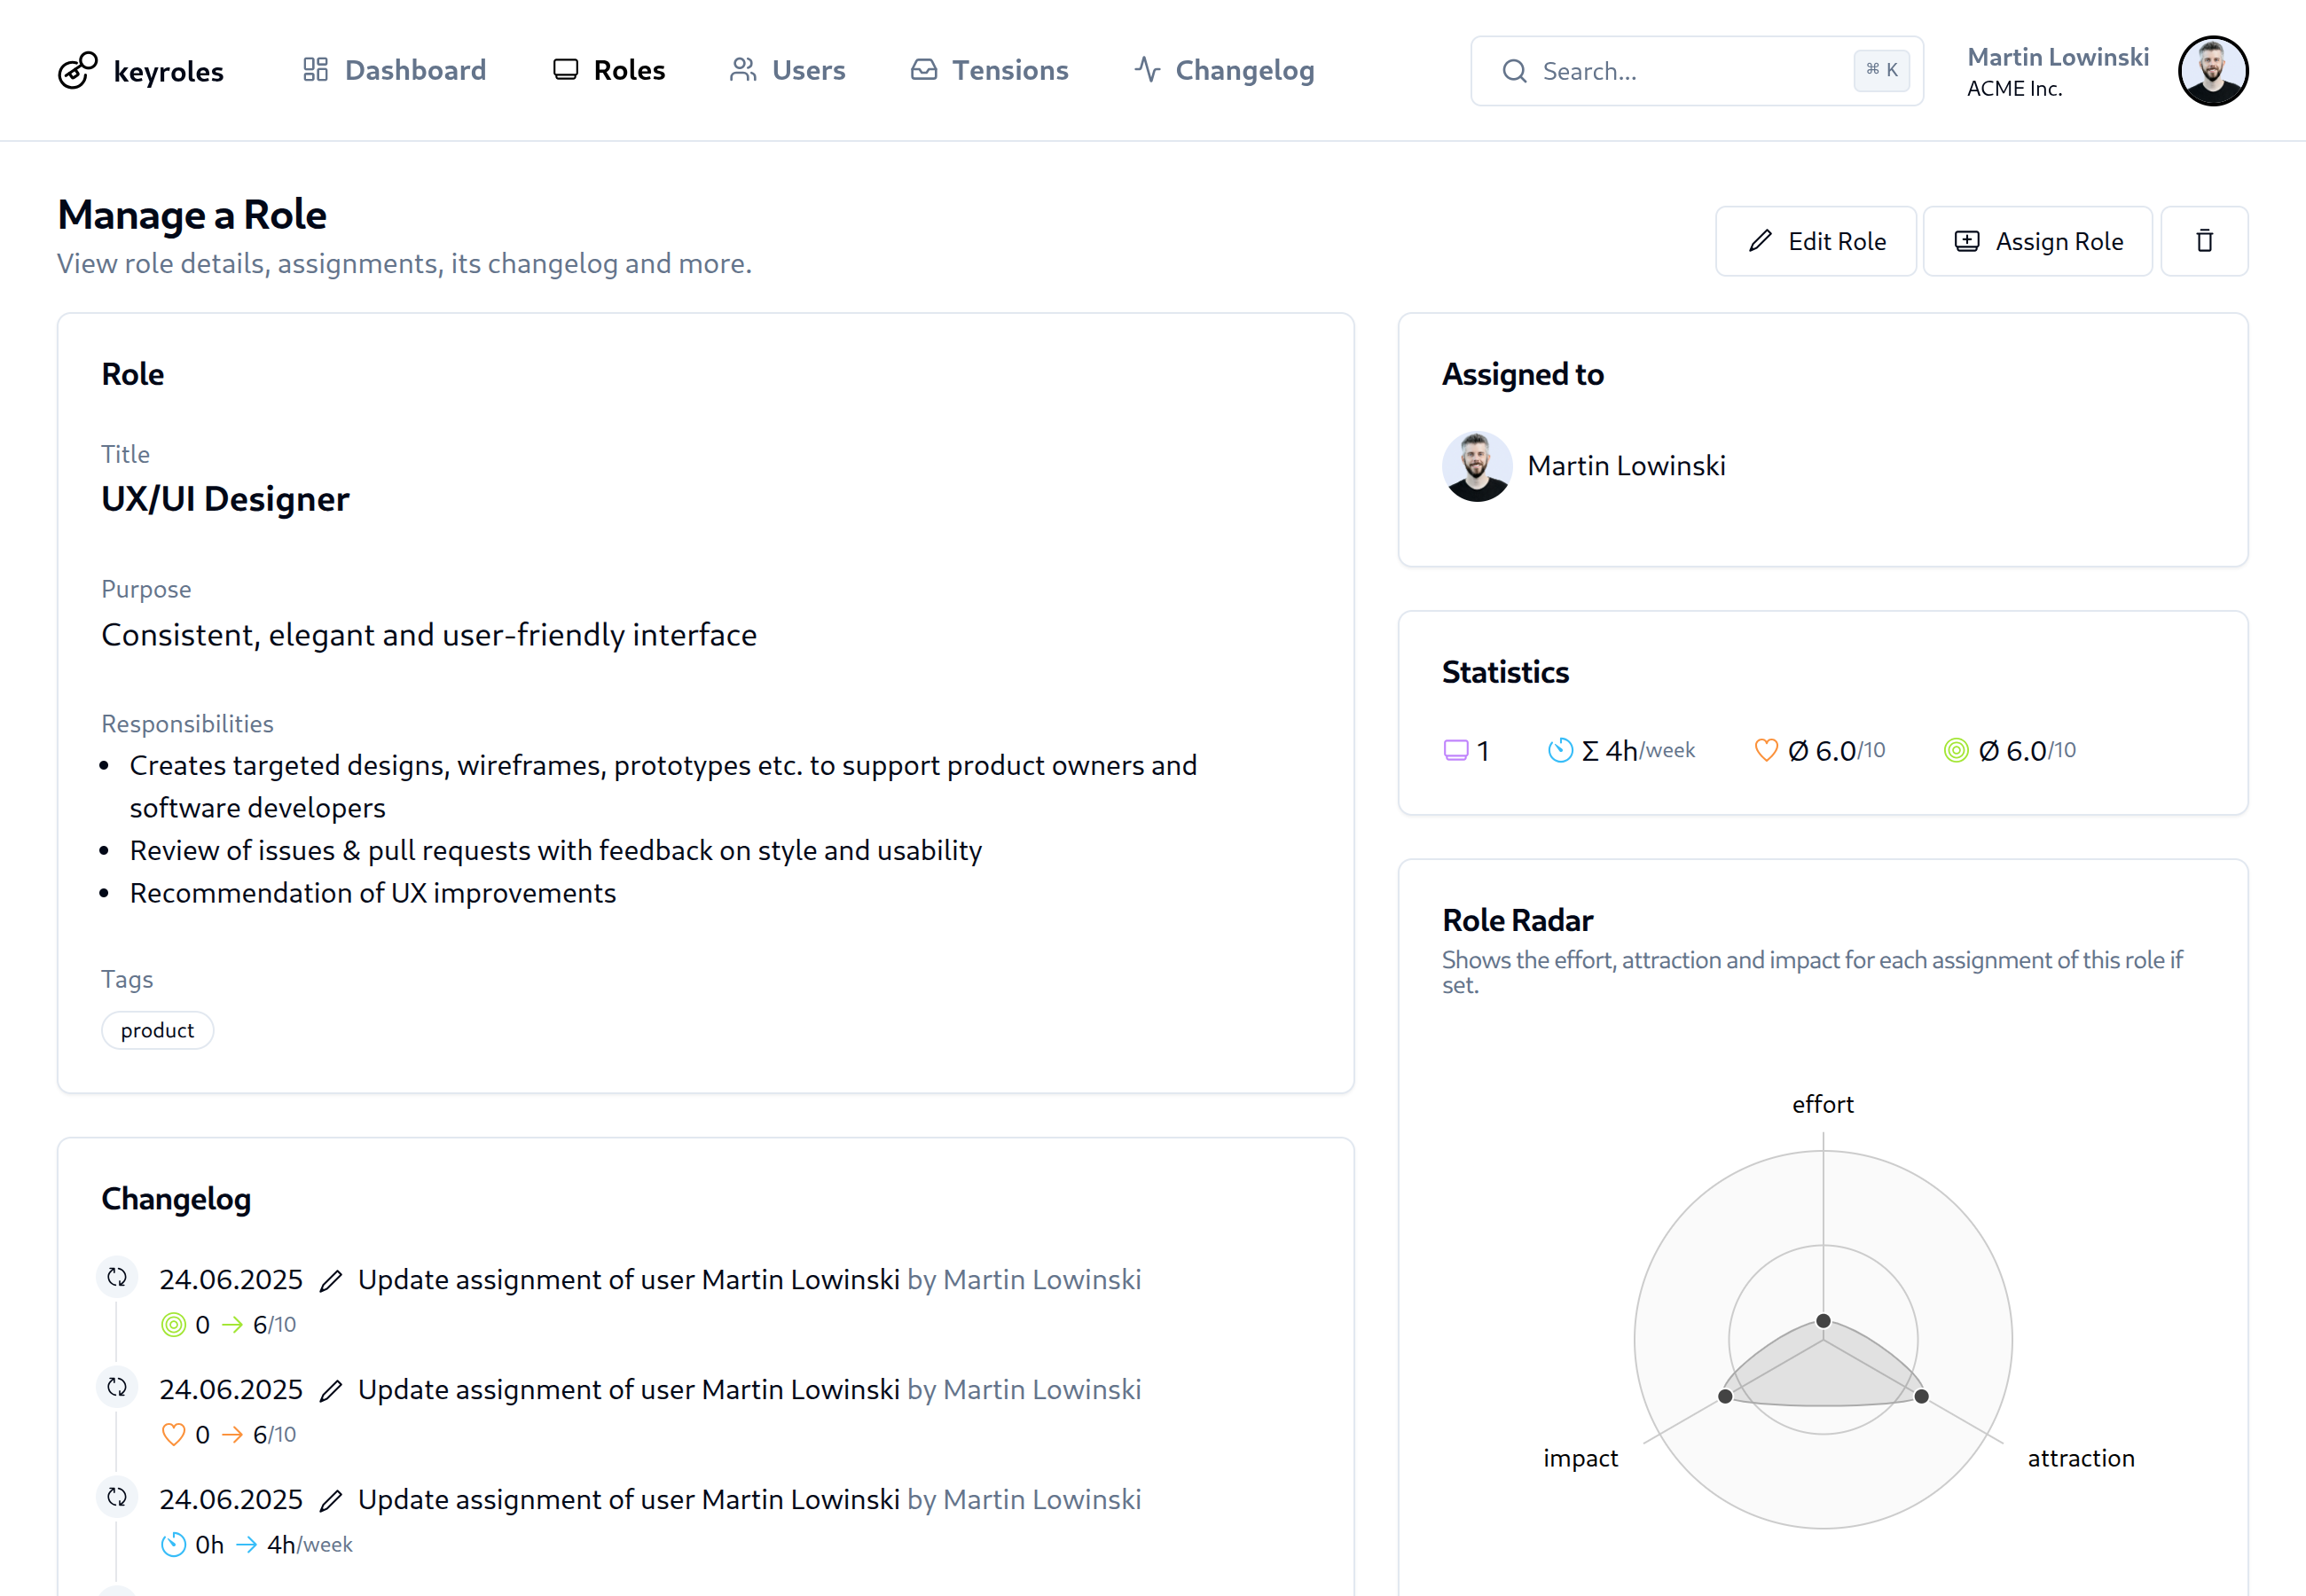Click the Edit Role button
2306x1596 pixels.
pos(1816,240)
